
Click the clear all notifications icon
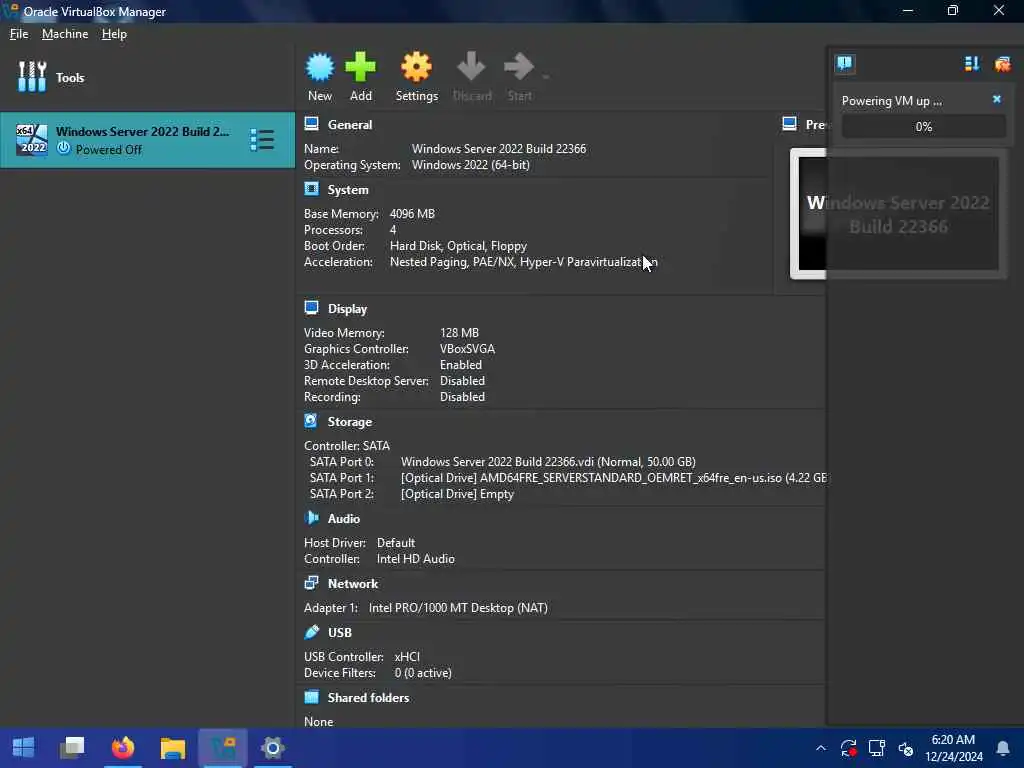1002,63
